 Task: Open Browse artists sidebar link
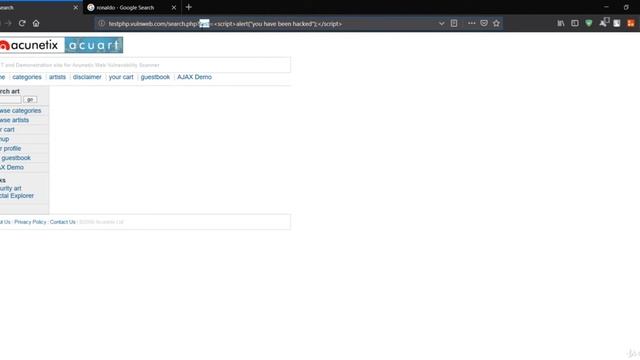[x=14, y=120]
